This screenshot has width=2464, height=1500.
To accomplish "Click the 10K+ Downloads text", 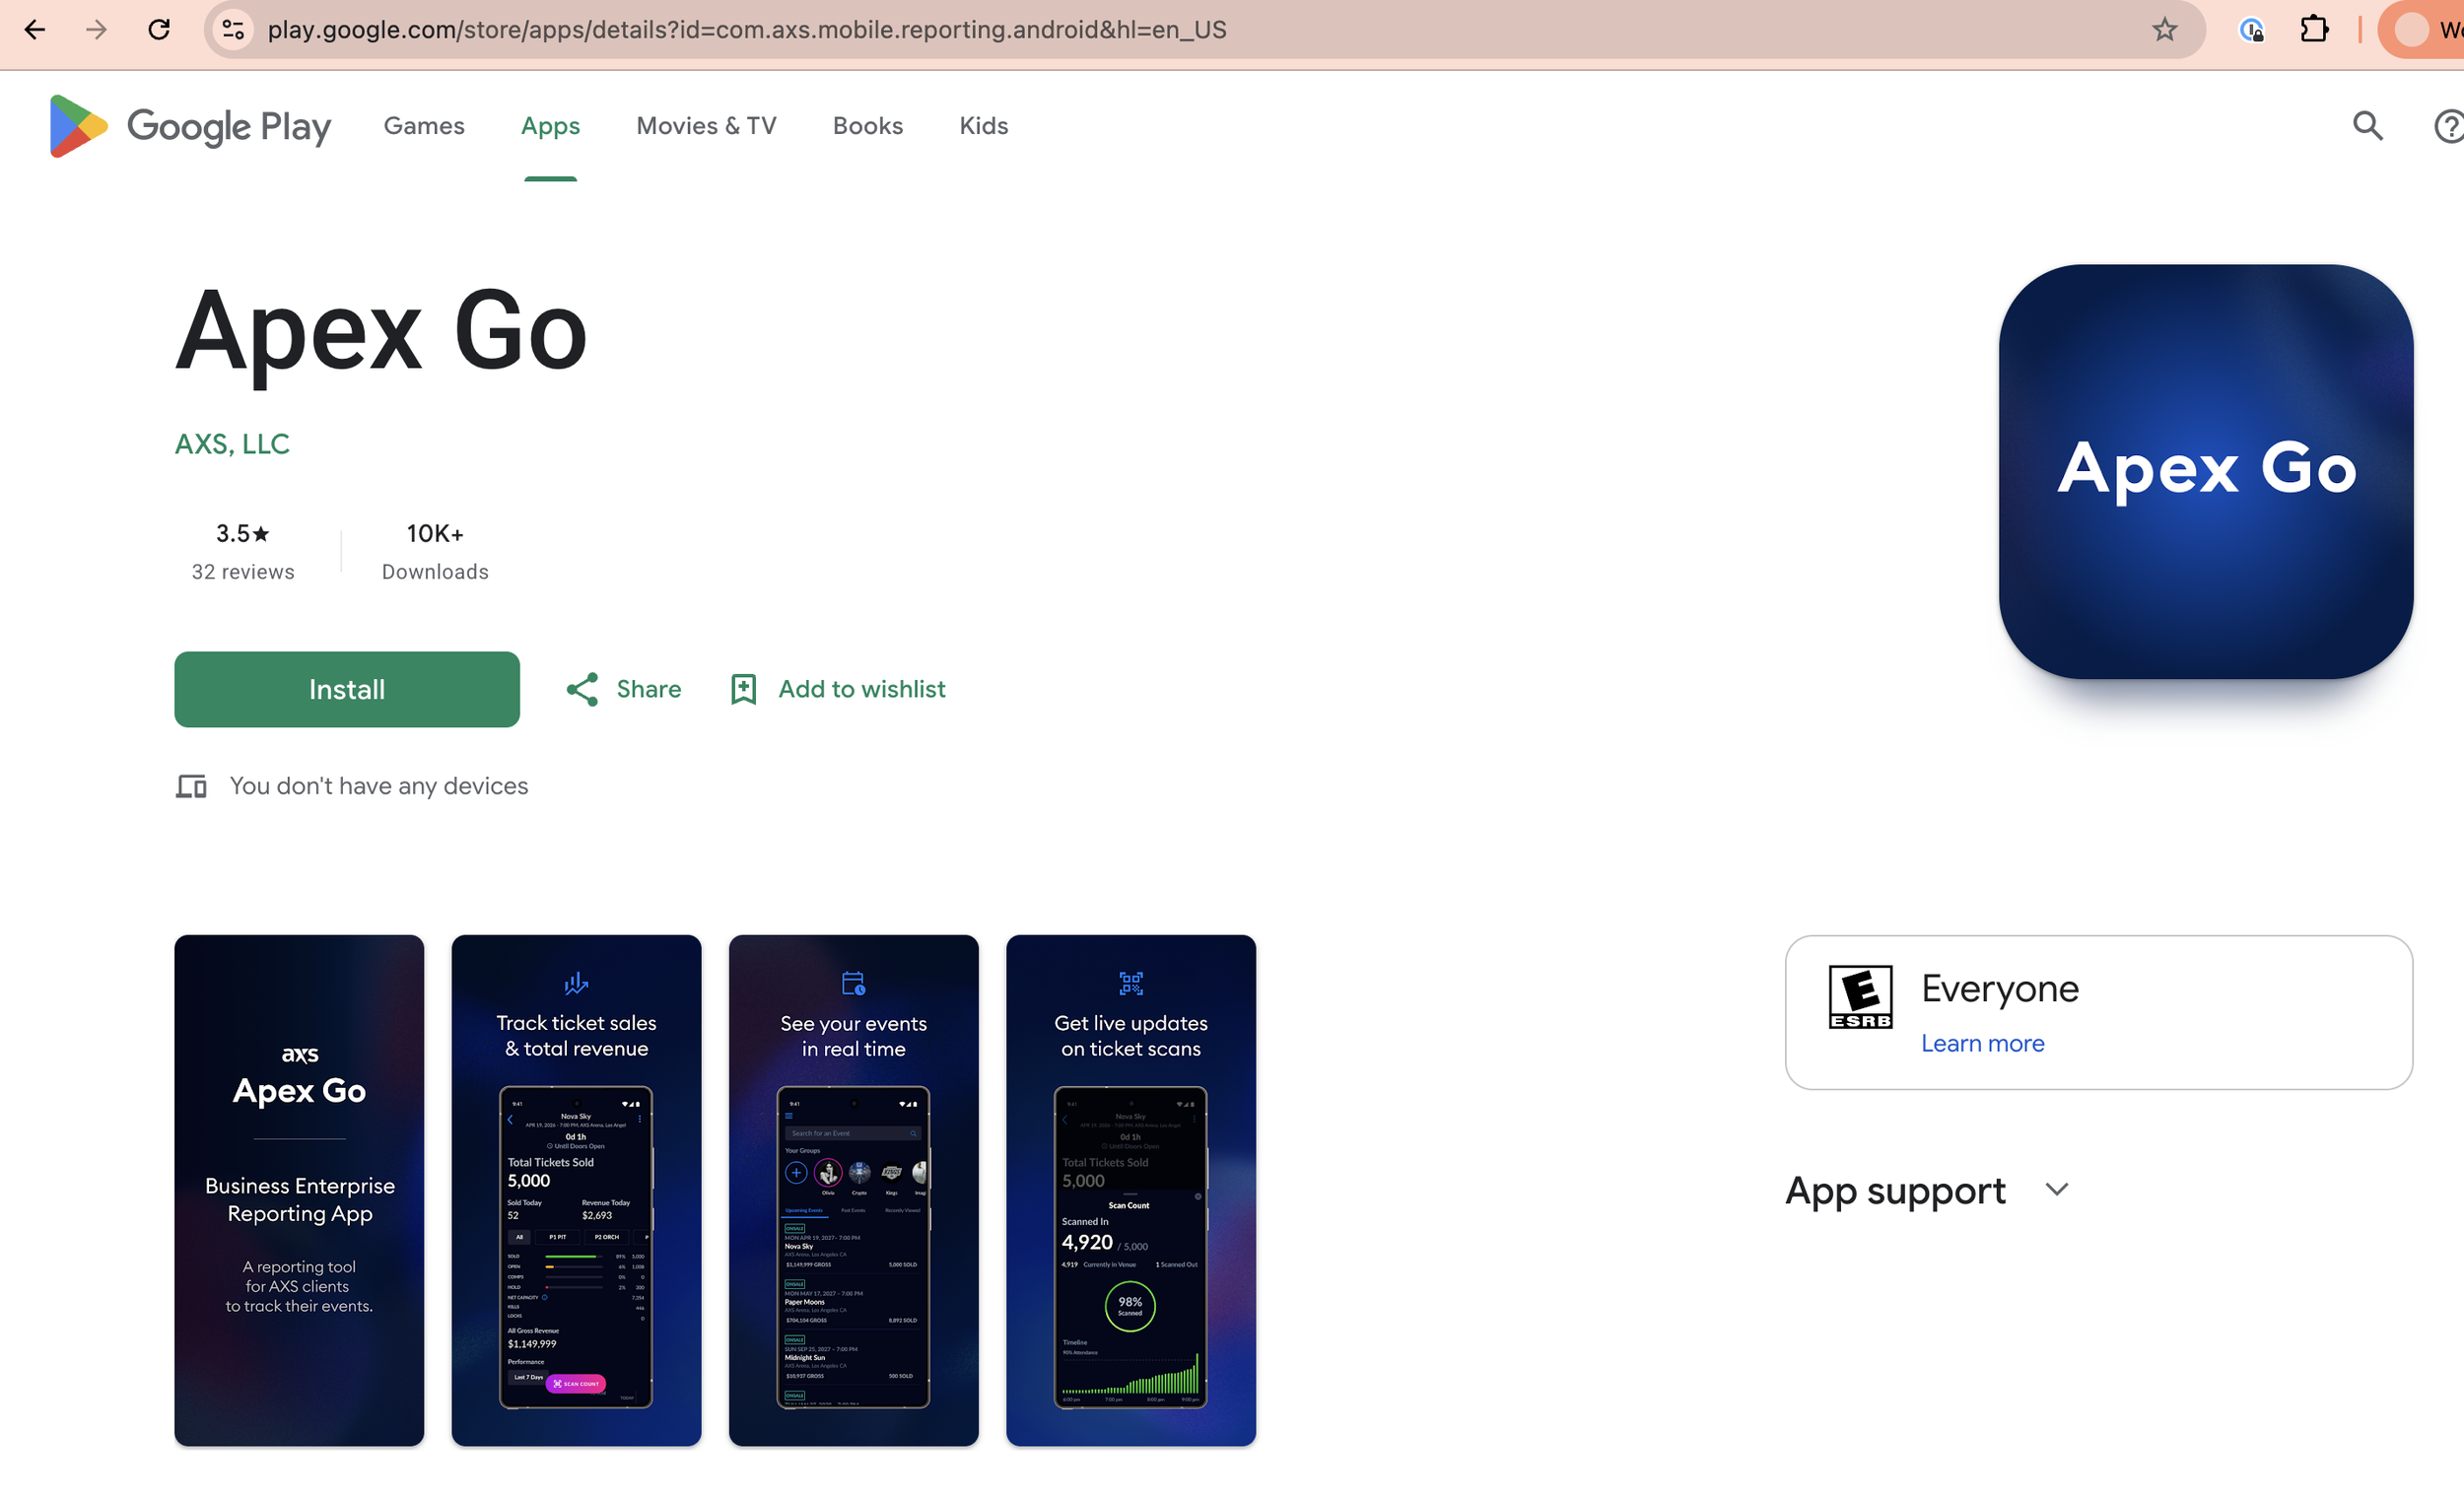I will [435, 551].
